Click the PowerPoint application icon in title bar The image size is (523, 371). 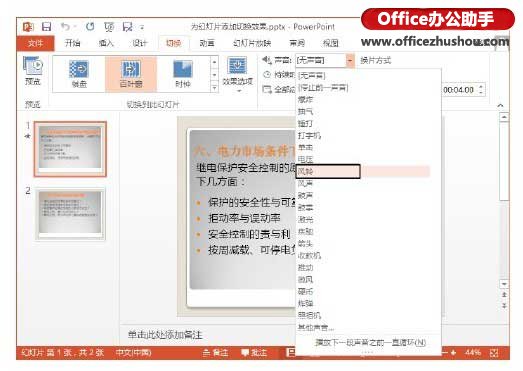point(28,27)
